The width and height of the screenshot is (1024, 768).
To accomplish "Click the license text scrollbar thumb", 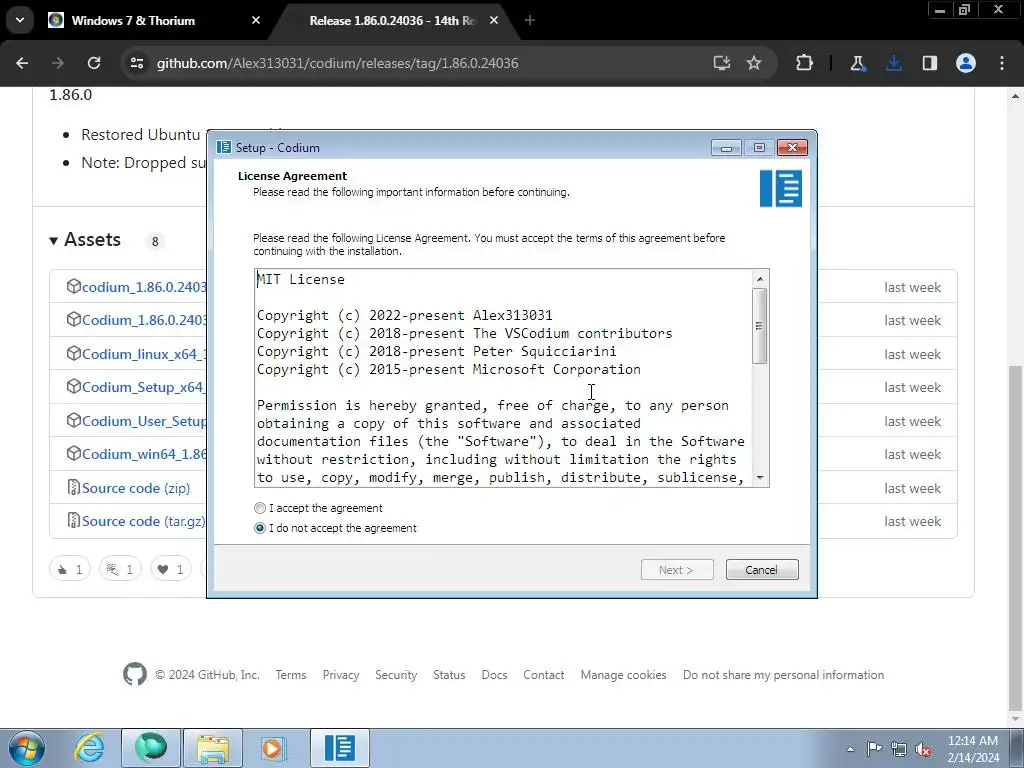I will (760, 326).
